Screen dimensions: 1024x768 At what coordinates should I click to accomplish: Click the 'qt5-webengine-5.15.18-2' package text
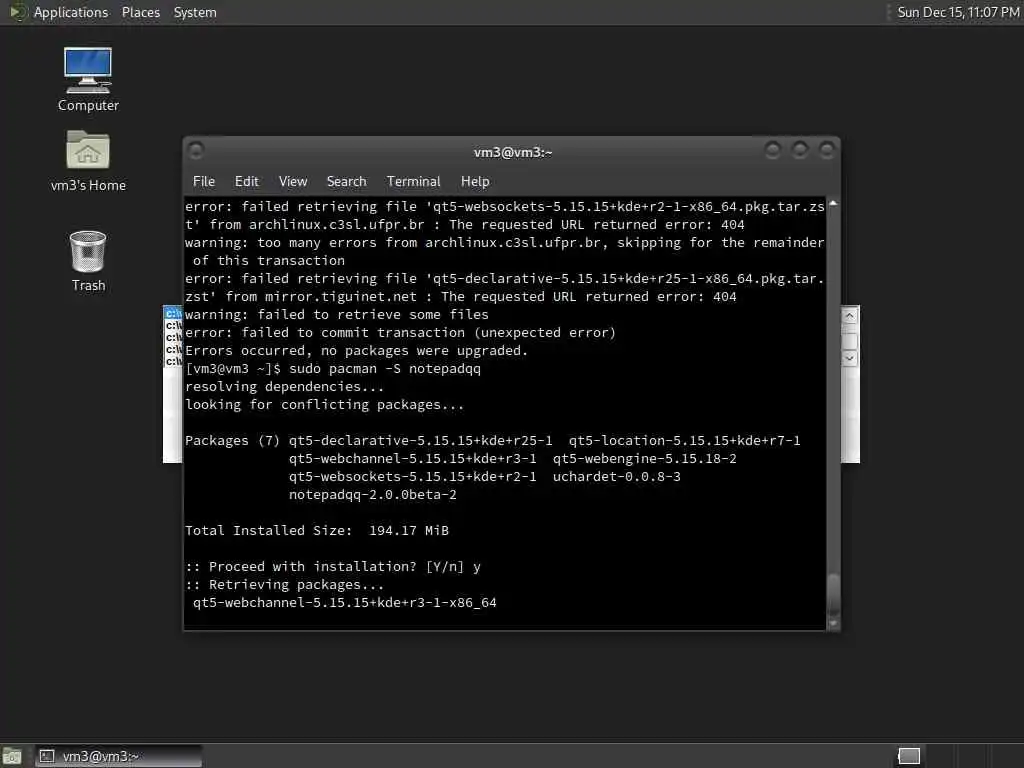(645, 458)
